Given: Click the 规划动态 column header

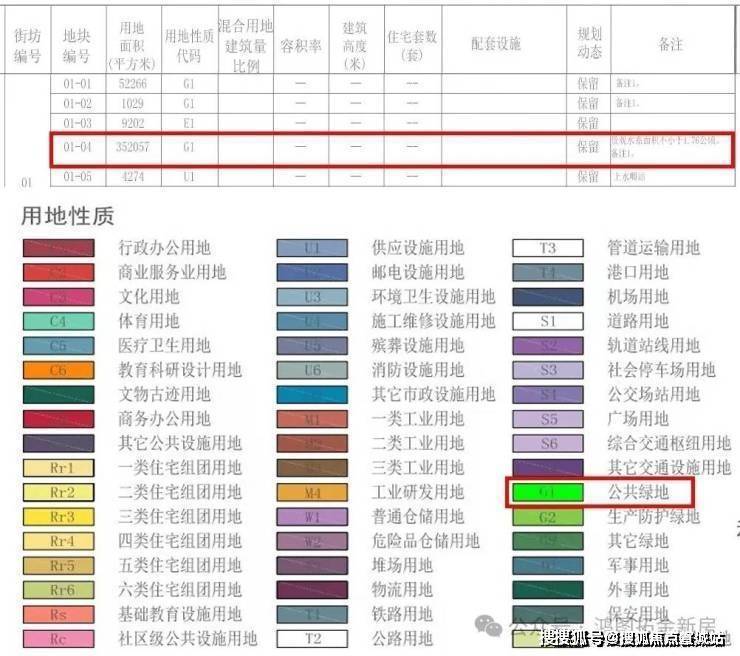Looking at the screenshot, I should tap(589, 42).
